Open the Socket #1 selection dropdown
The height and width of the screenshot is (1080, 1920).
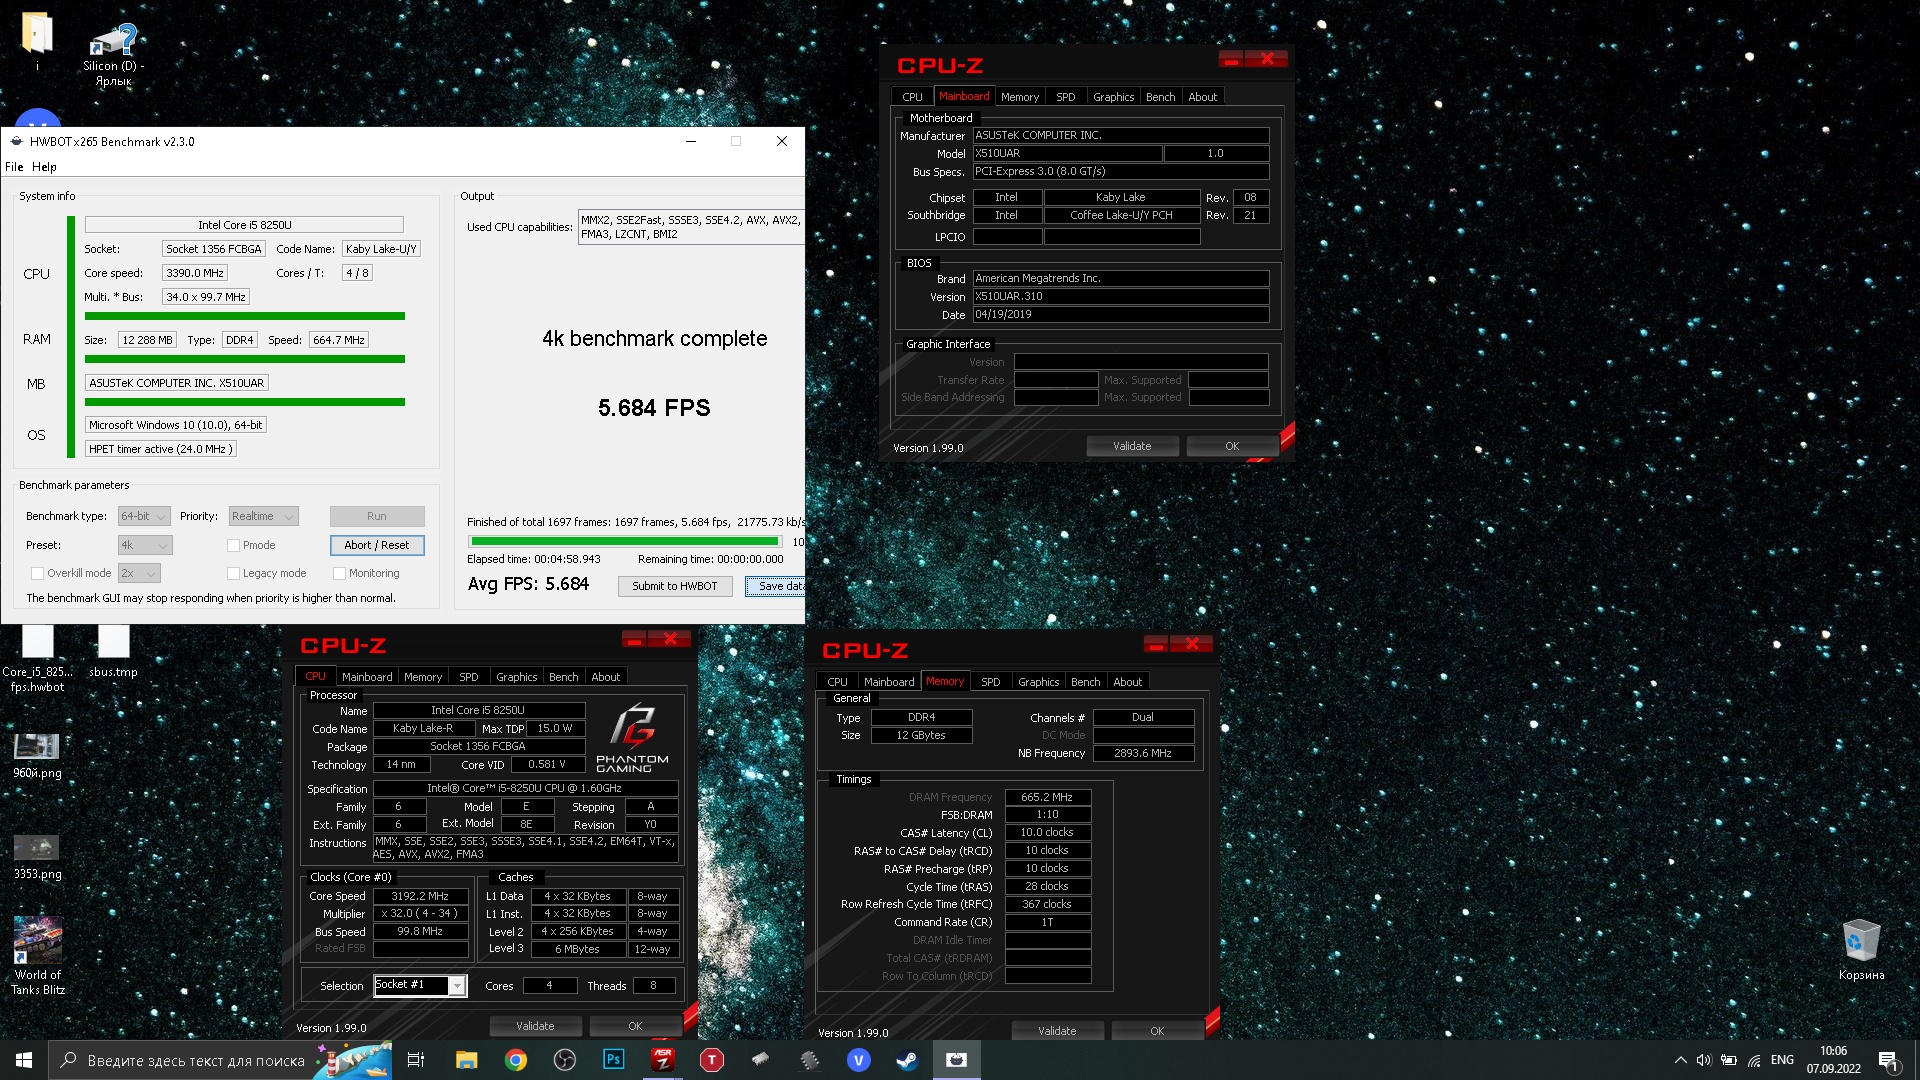pyautogui.click(x=420, y=985)
